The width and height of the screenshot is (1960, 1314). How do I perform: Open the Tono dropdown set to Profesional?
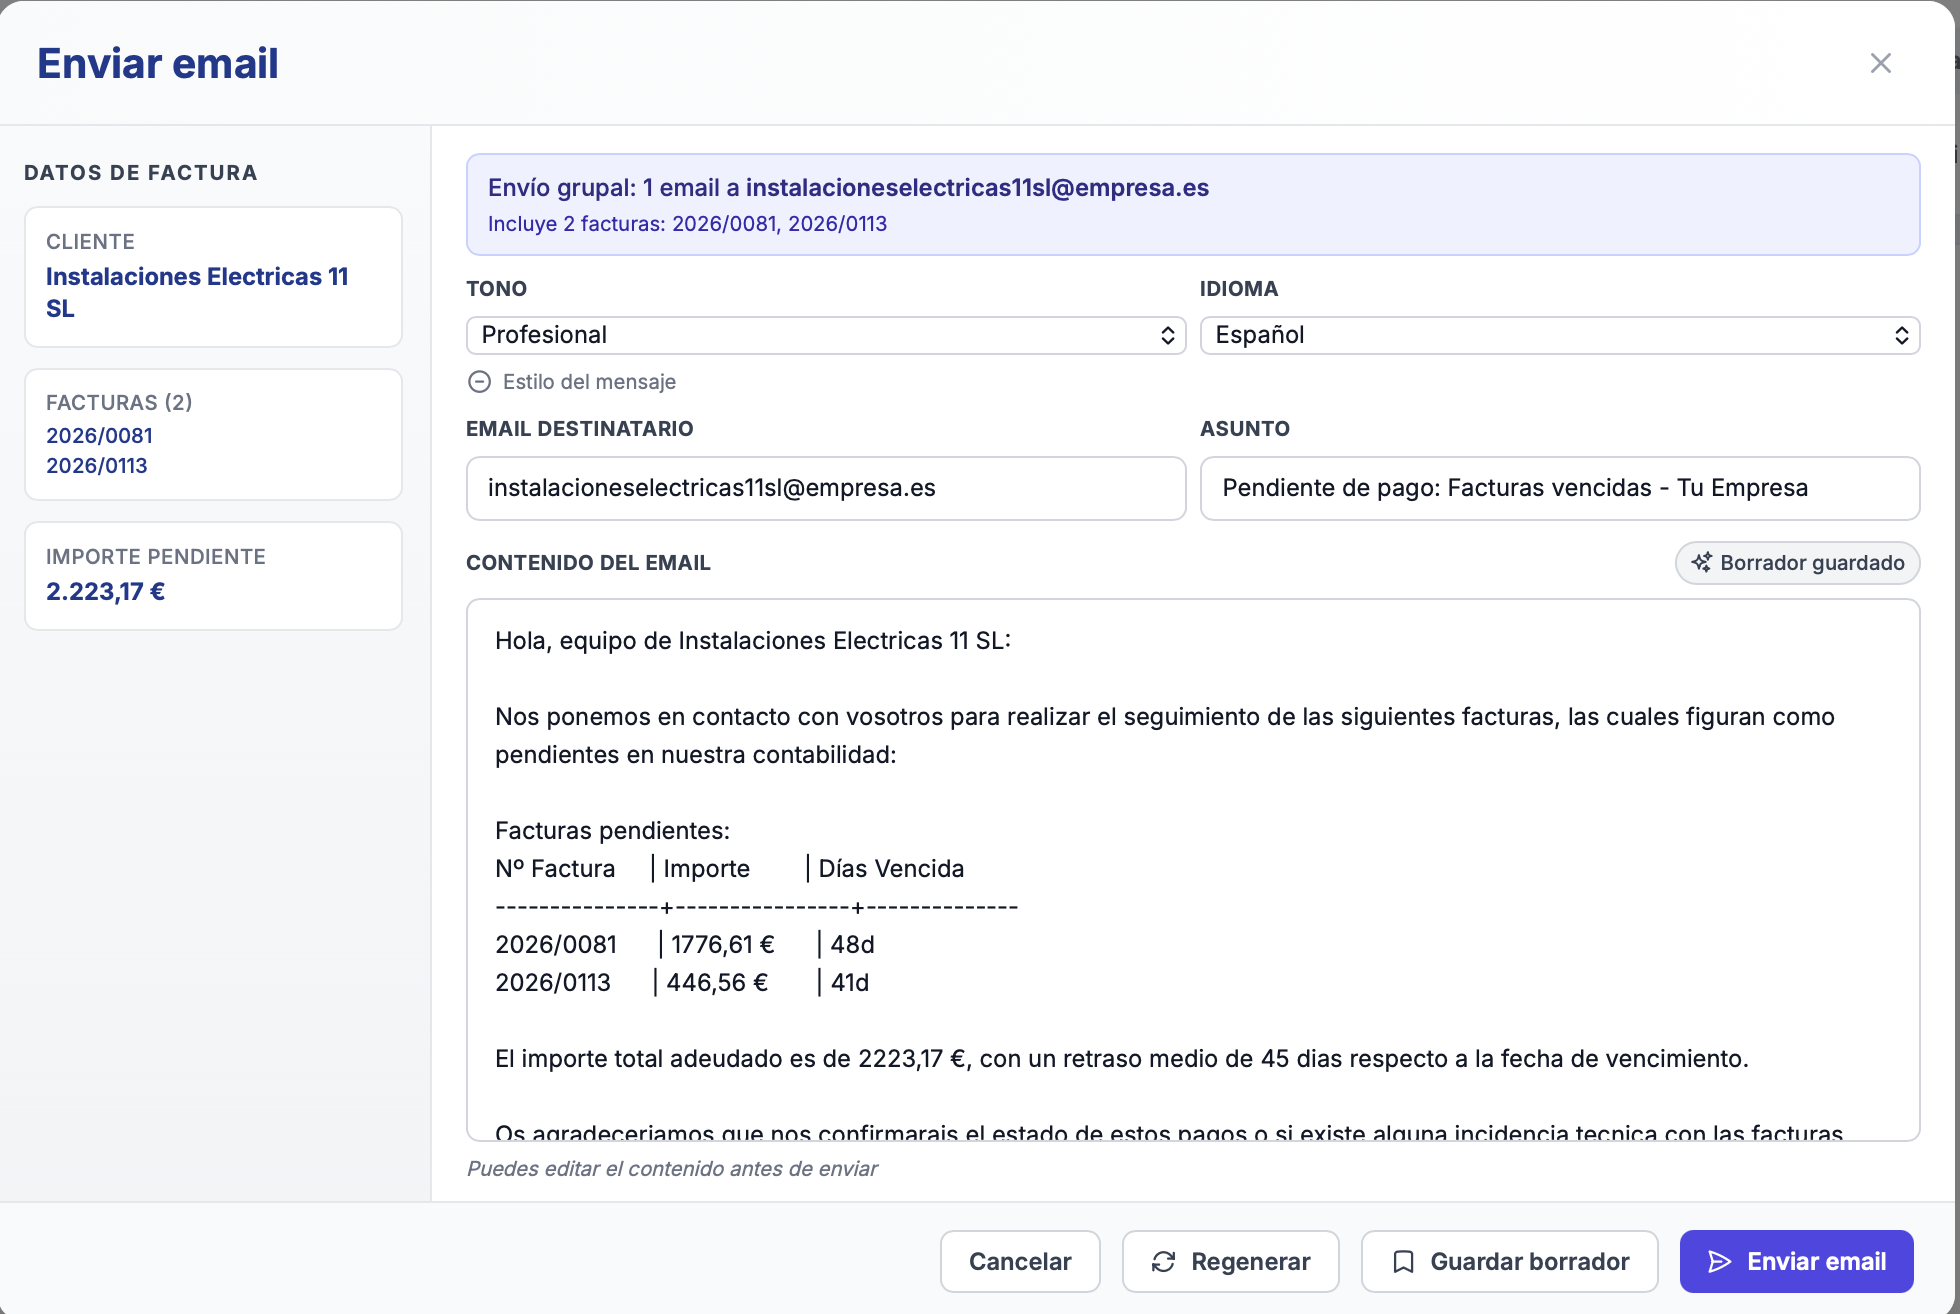pos(826,335)
